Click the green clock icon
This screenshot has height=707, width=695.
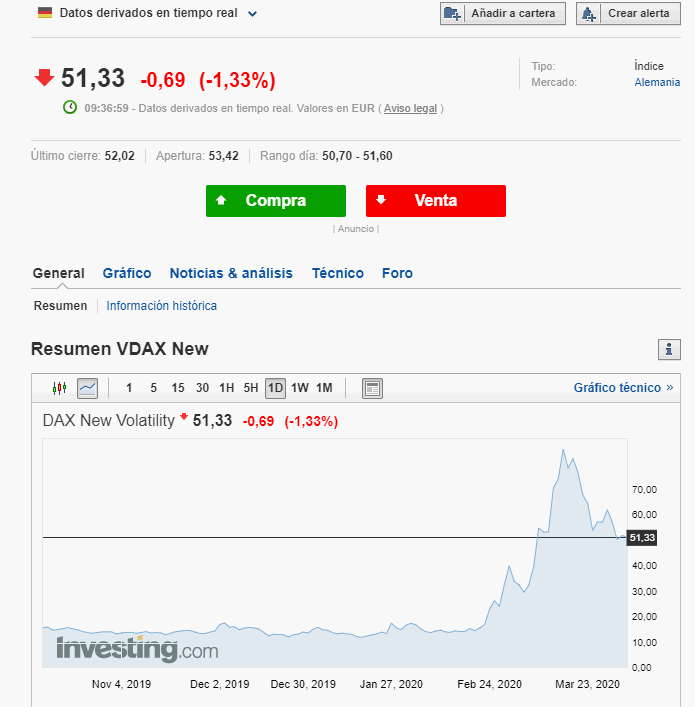pyautogui.click(x=70, y=107)
